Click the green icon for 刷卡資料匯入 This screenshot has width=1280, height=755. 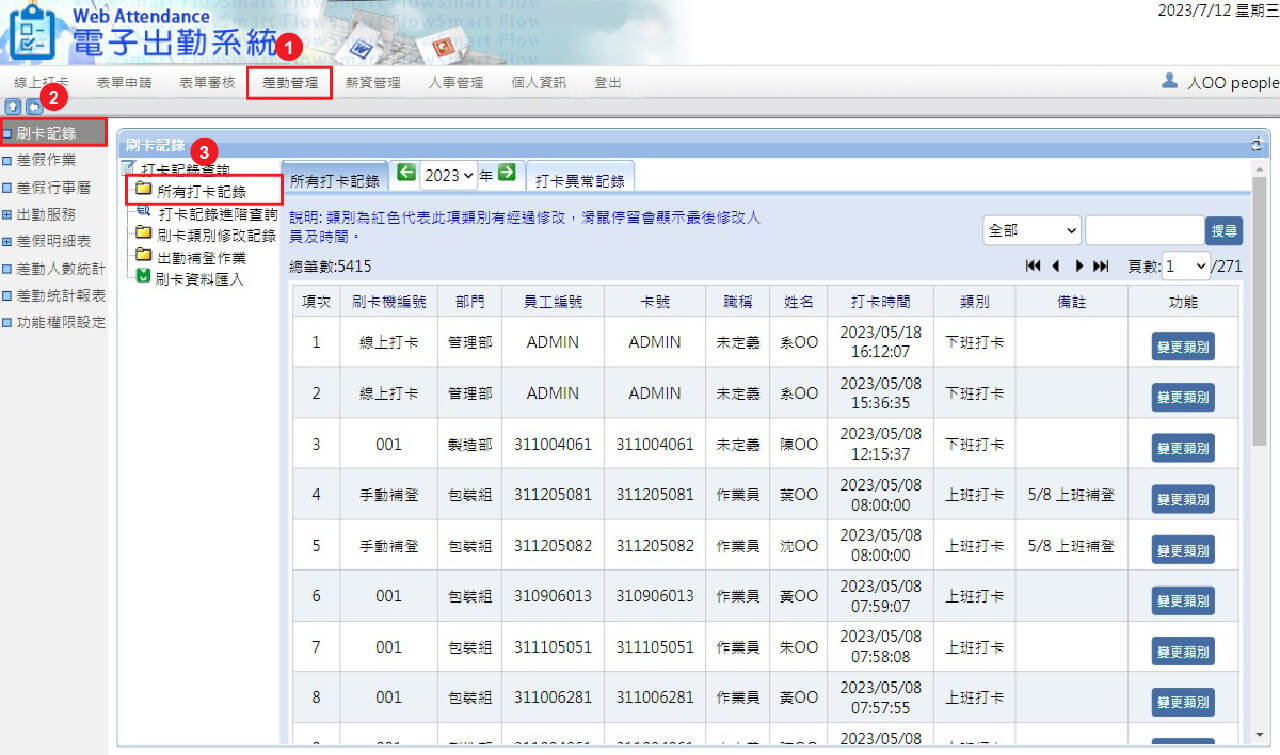click(x=143, y=277)
